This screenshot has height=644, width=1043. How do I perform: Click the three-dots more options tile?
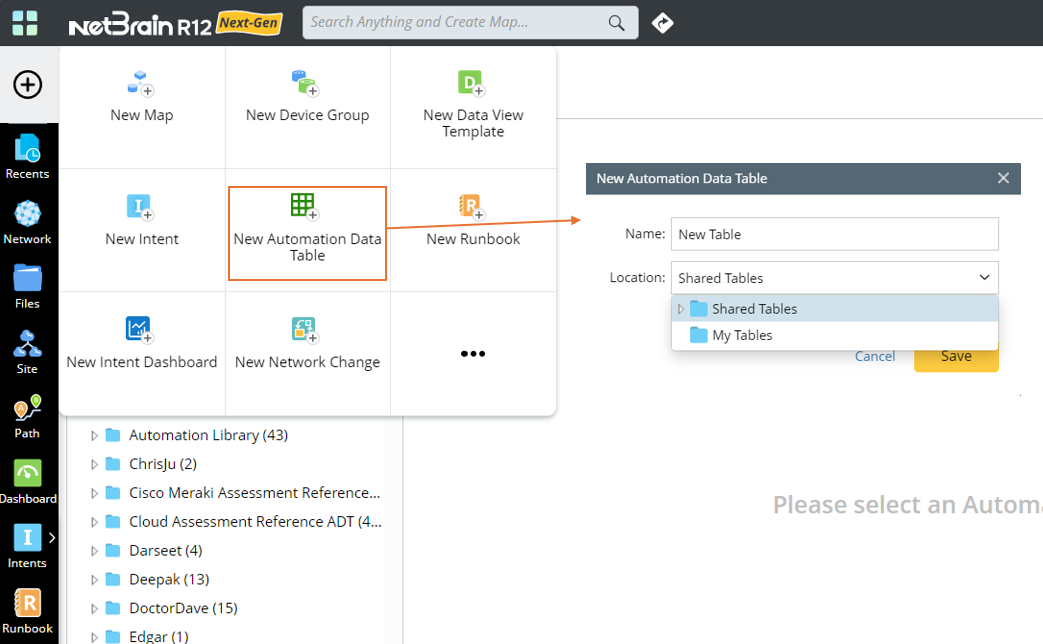[x=473, y=354]
